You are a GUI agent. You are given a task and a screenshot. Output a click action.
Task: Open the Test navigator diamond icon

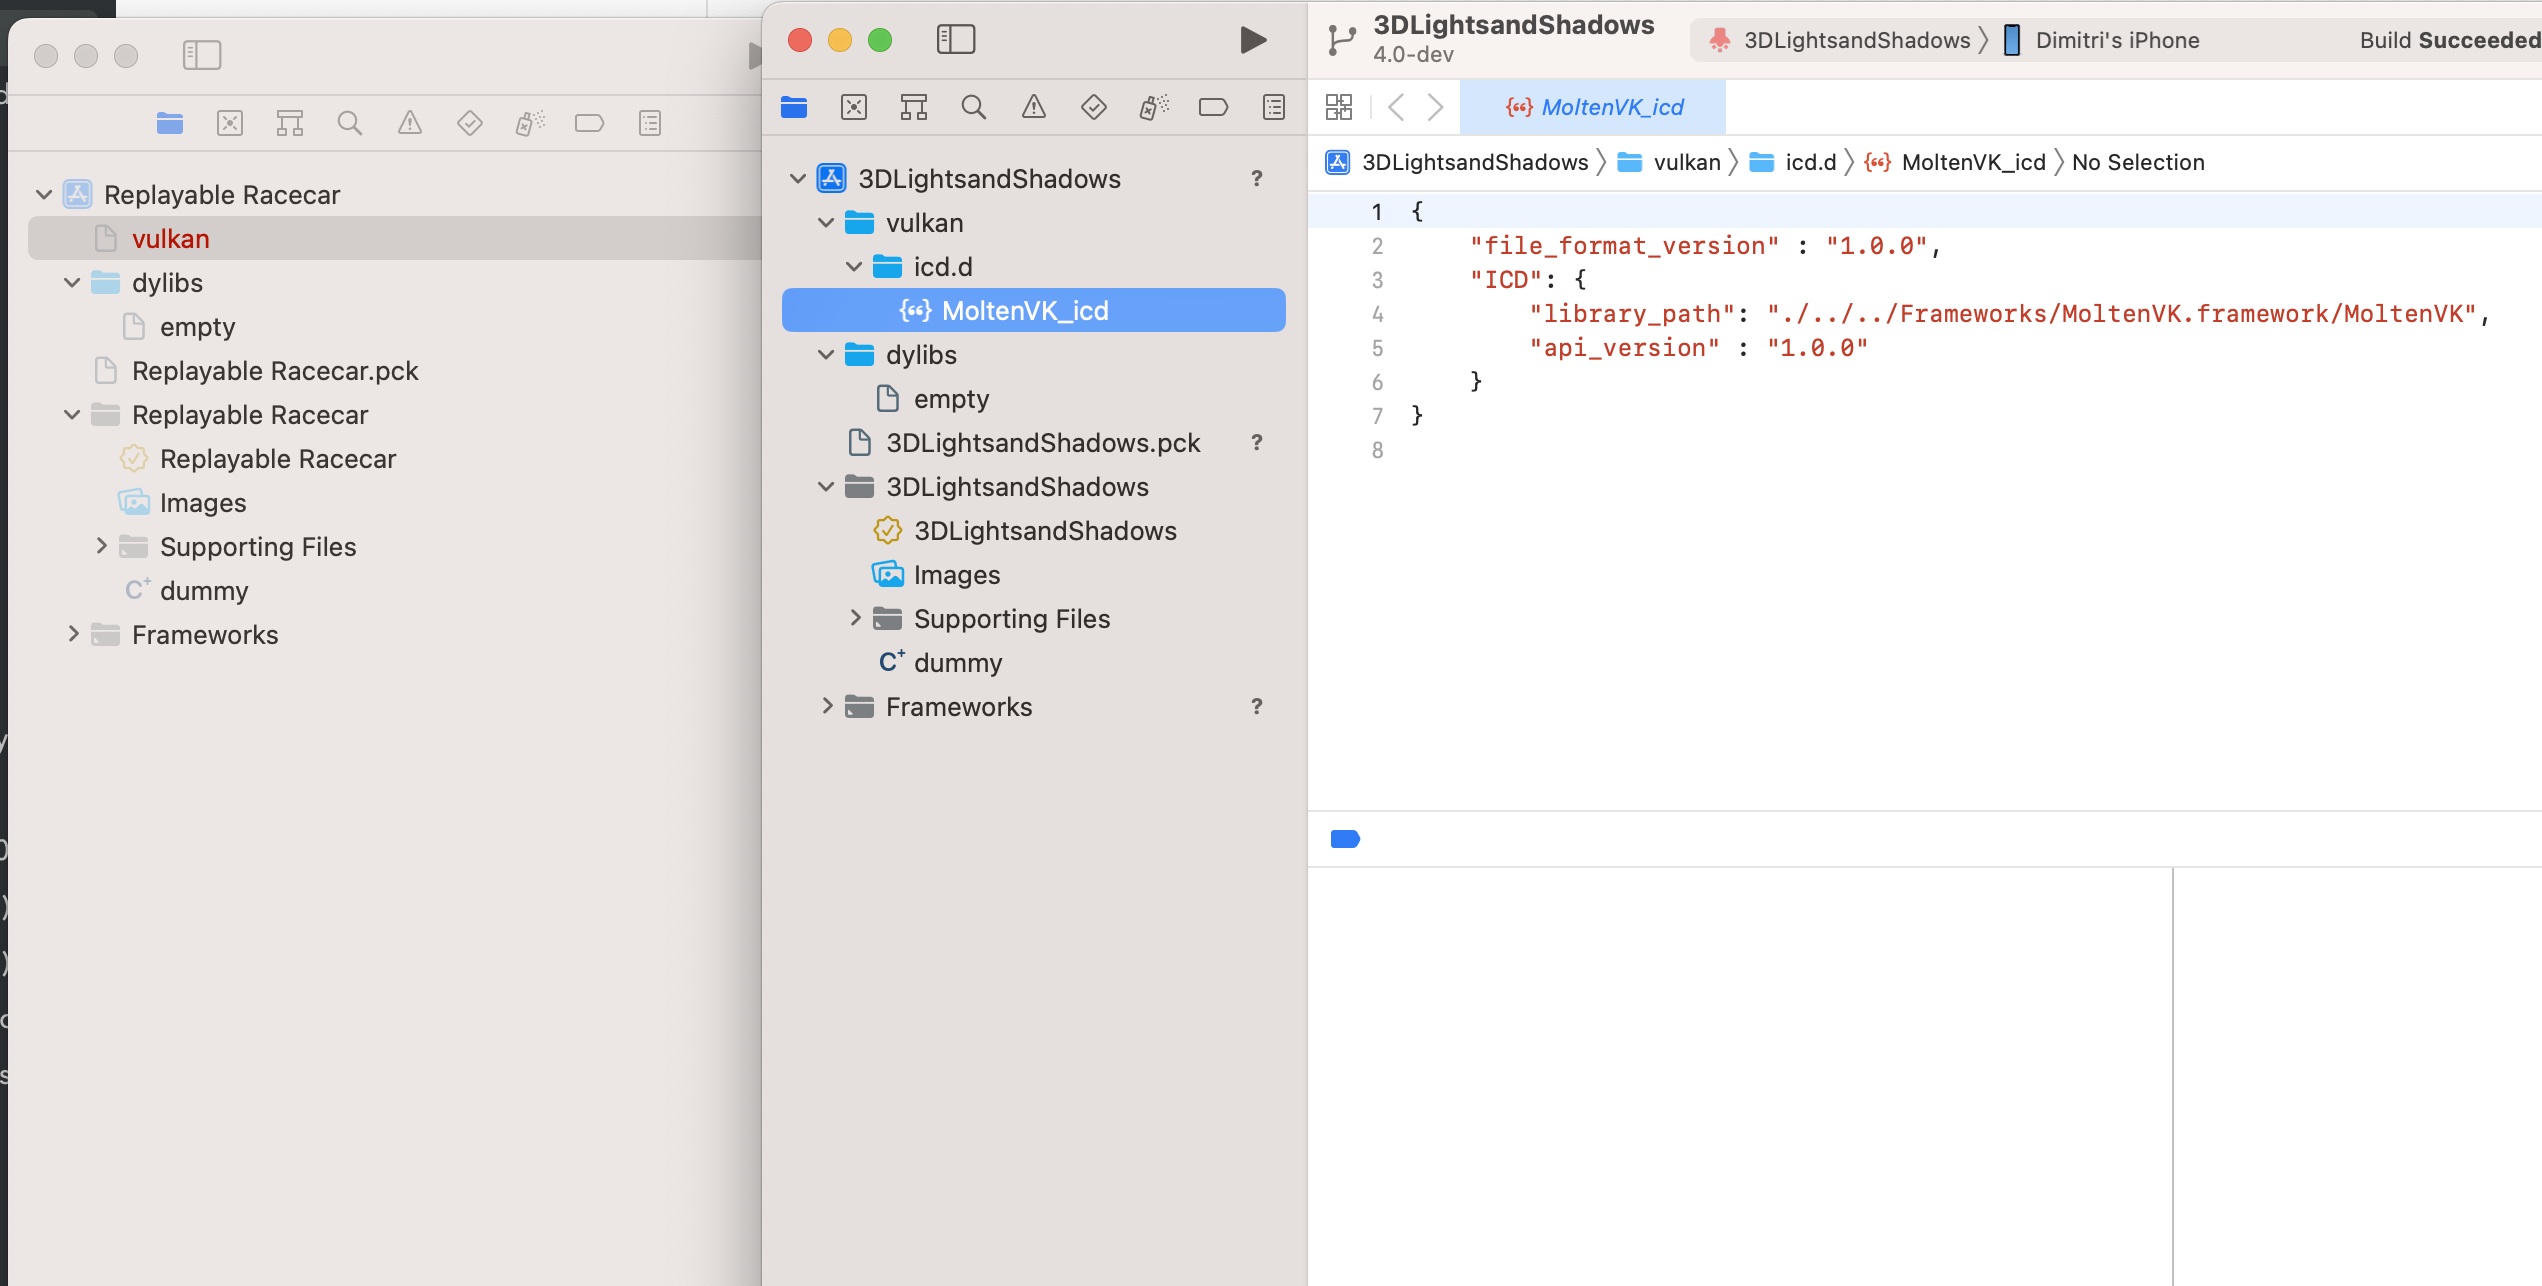(1094, 107)
